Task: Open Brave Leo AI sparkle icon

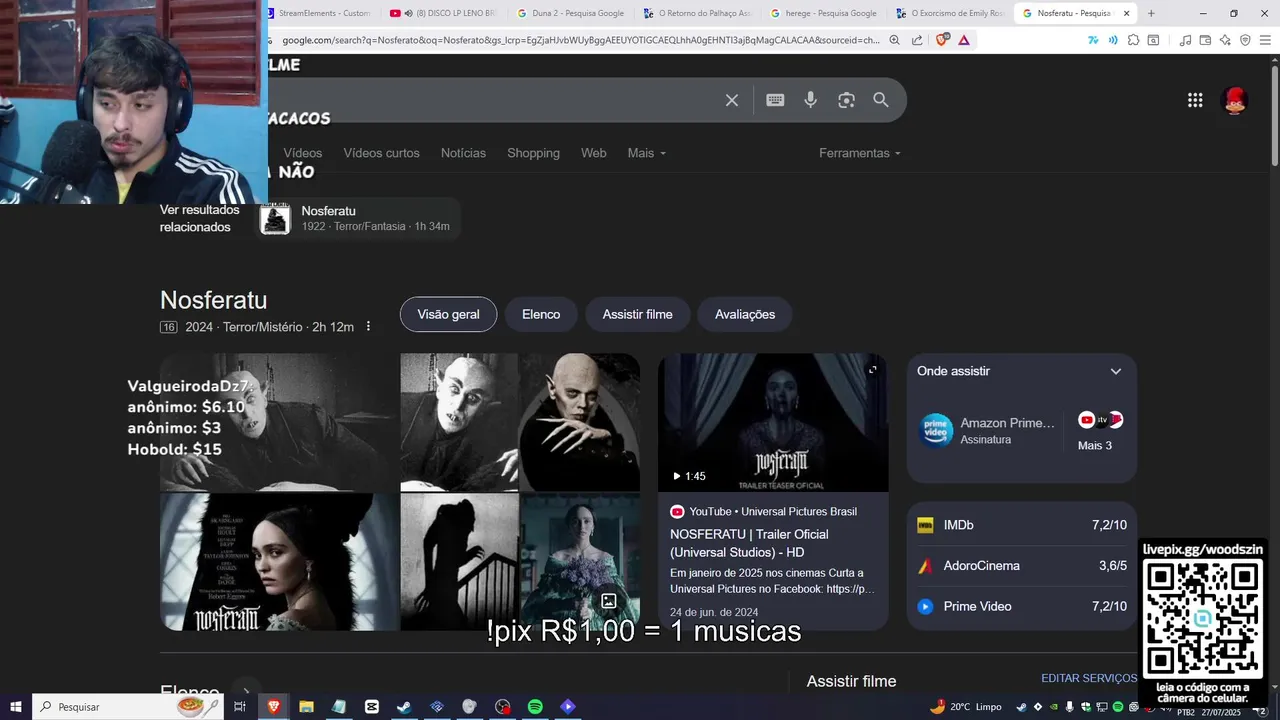Action: (1225, 40)
